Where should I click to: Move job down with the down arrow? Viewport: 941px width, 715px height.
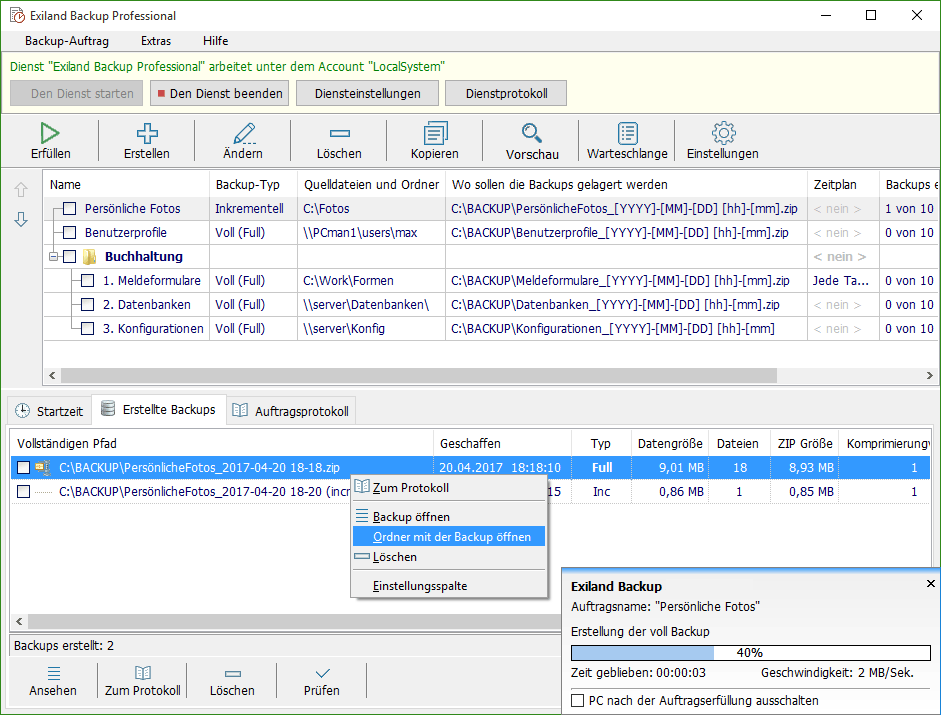click(21, 219)
